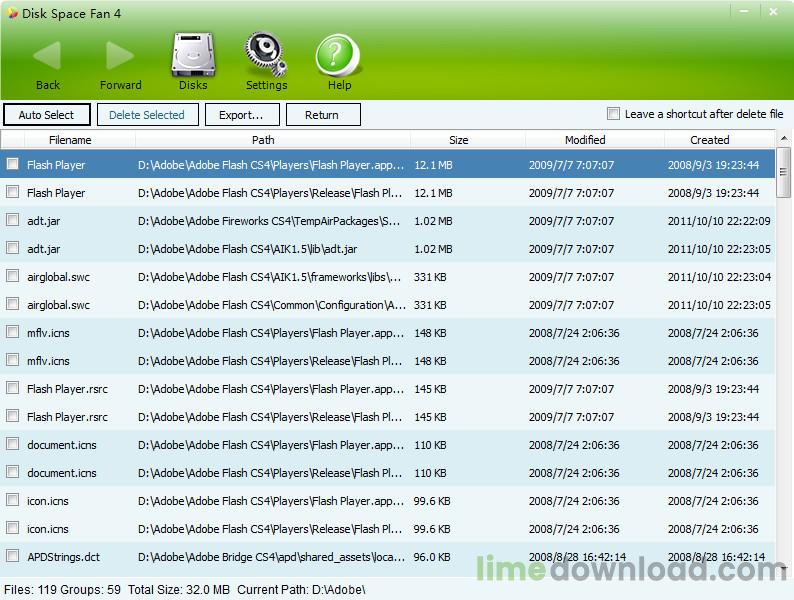Check the first mflv.icns row checkbox

click(13, 332)
